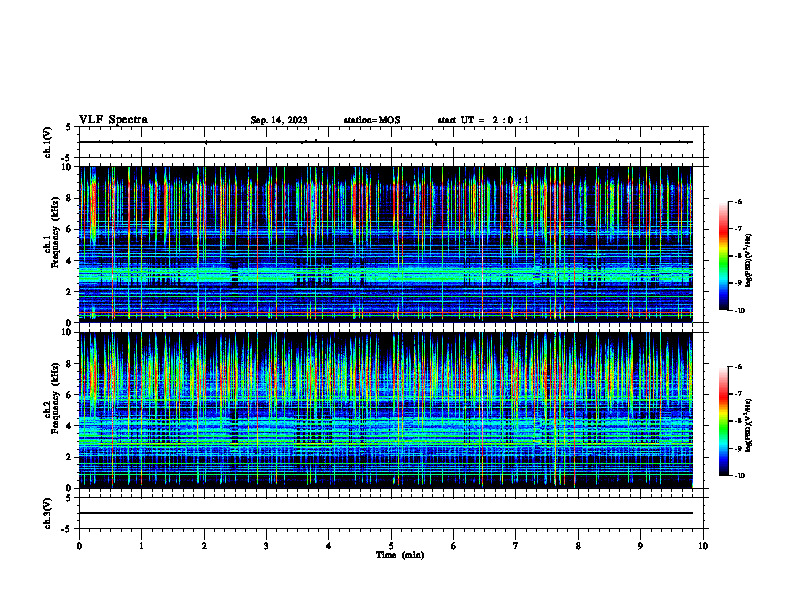Click the ch.1 frequency tick label "10"

[68, 167]
